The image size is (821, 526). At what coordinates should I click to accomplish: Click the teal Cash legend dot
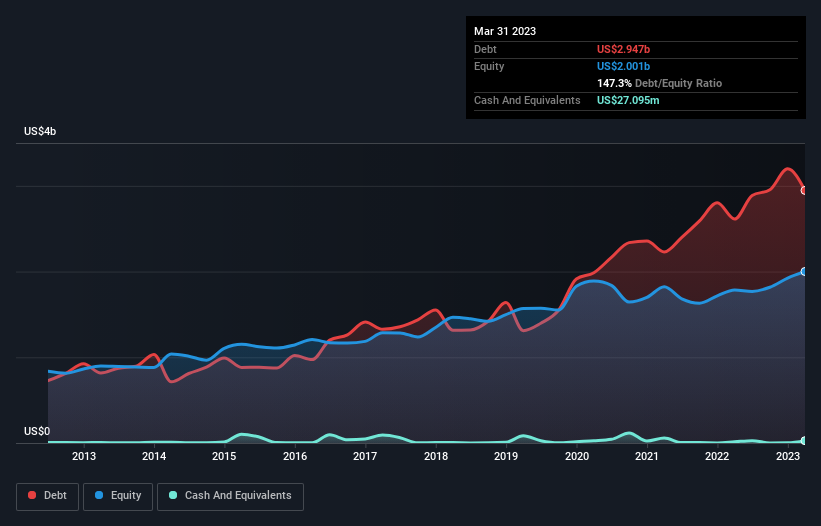tap(173, 495)
